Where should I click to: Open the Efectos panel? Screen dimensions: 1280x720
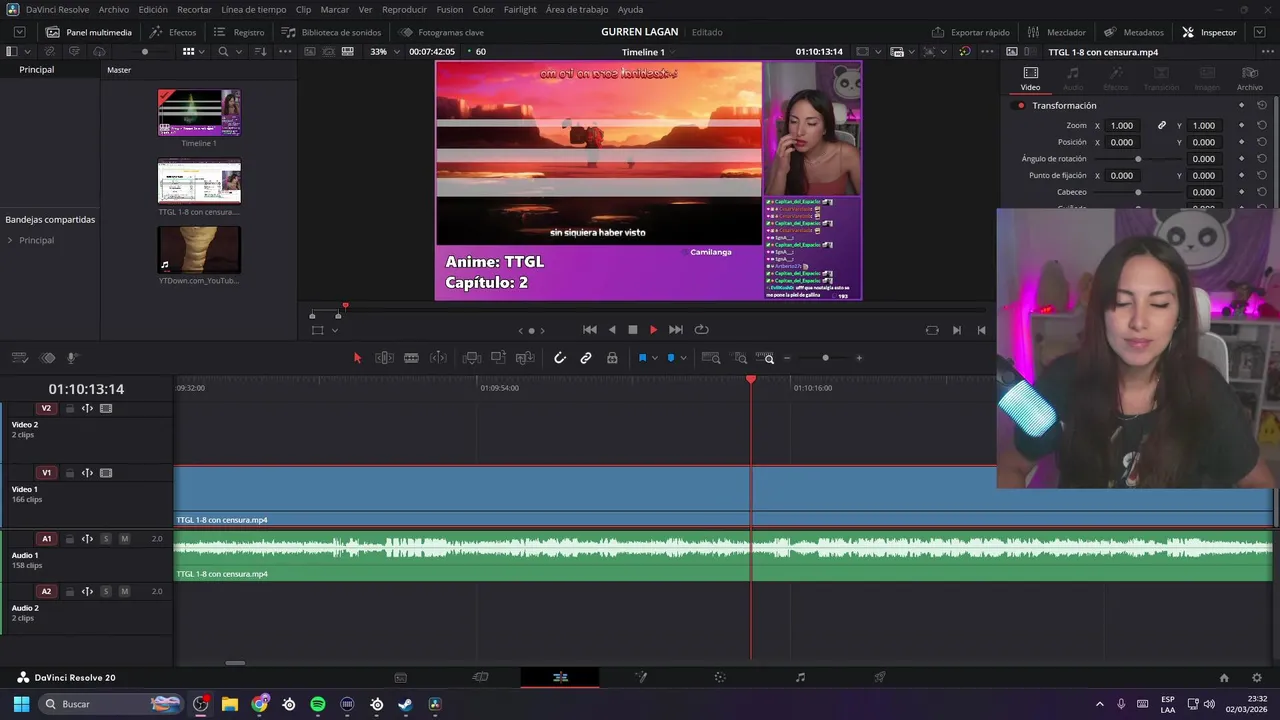point(173,32)
